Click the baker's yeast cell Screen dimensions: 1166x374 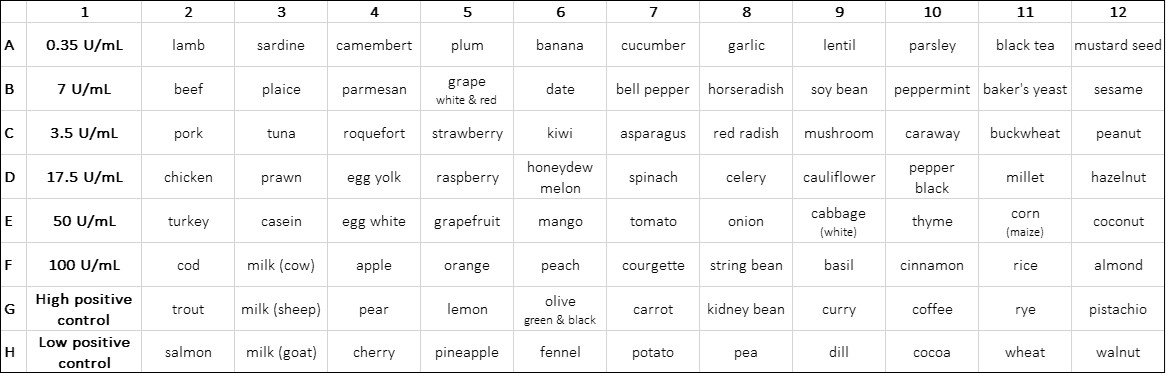coord(1025,89)
